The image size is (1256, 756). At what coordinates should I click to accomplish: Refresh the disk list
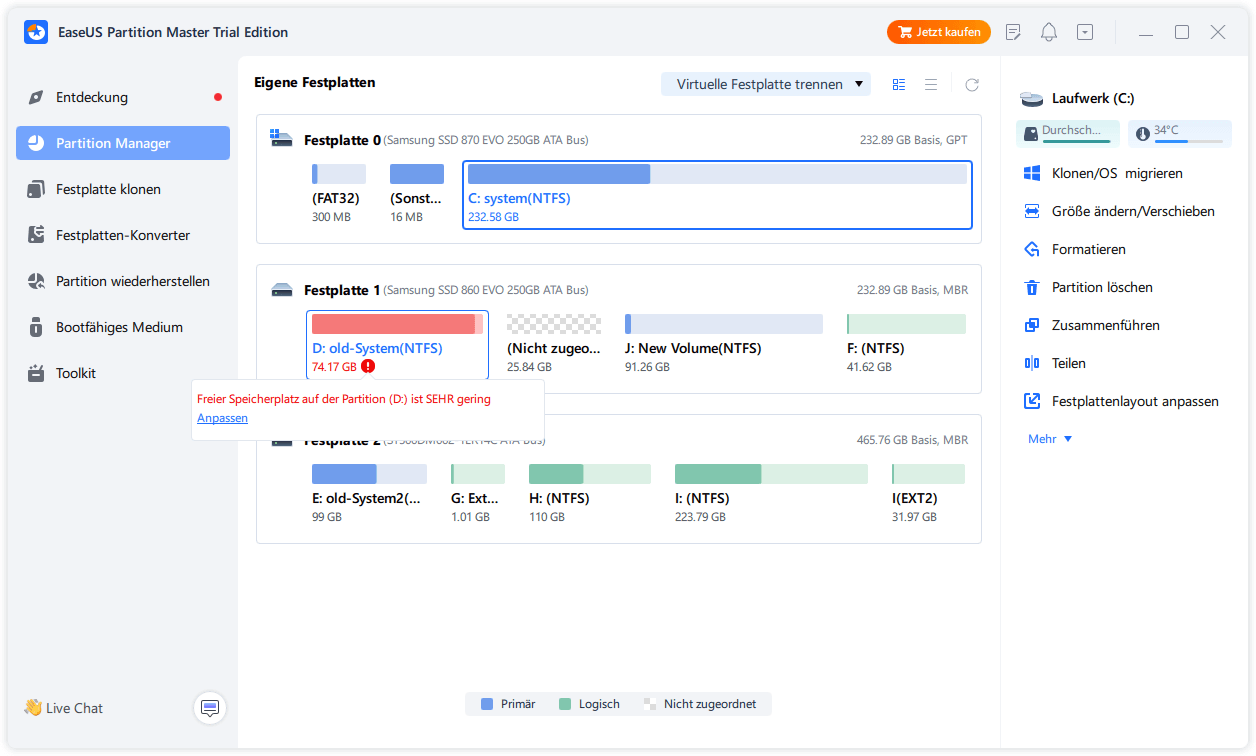(972, 85)
